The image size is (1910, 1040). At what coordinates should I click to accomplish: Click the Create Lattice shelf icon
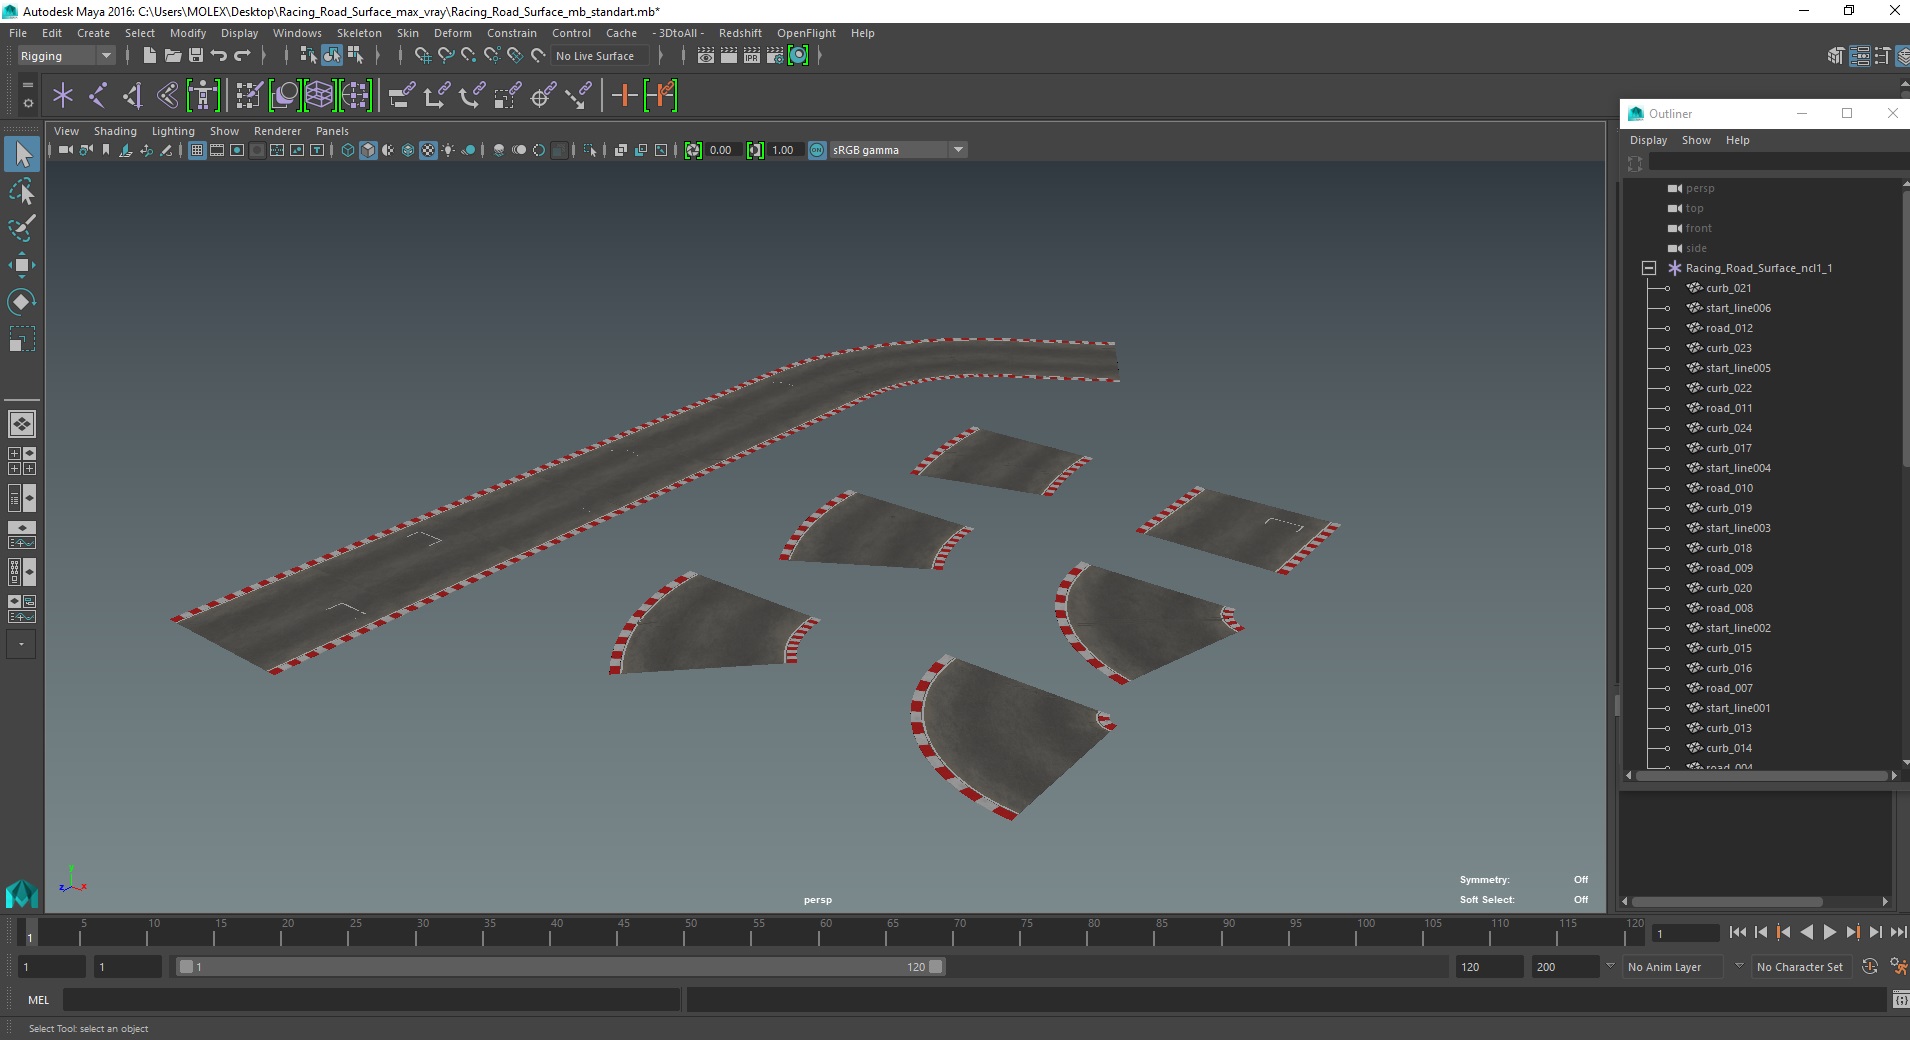[319, 96]
